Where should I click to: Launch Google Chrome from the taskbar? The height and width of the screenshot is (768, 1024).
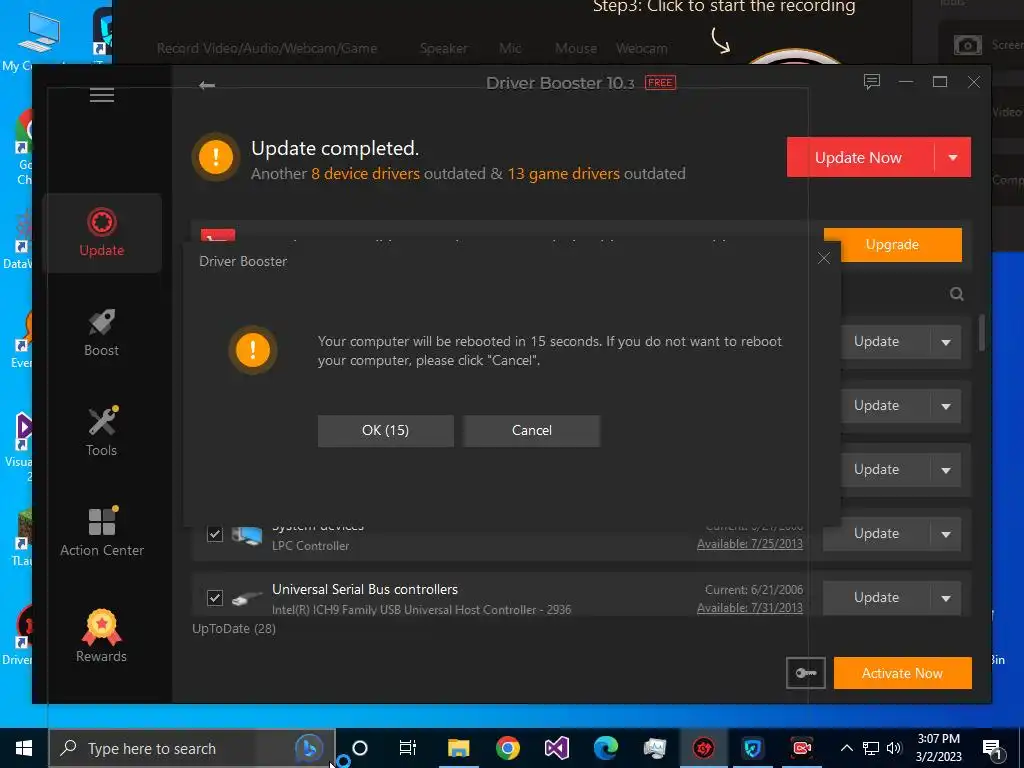507,748
